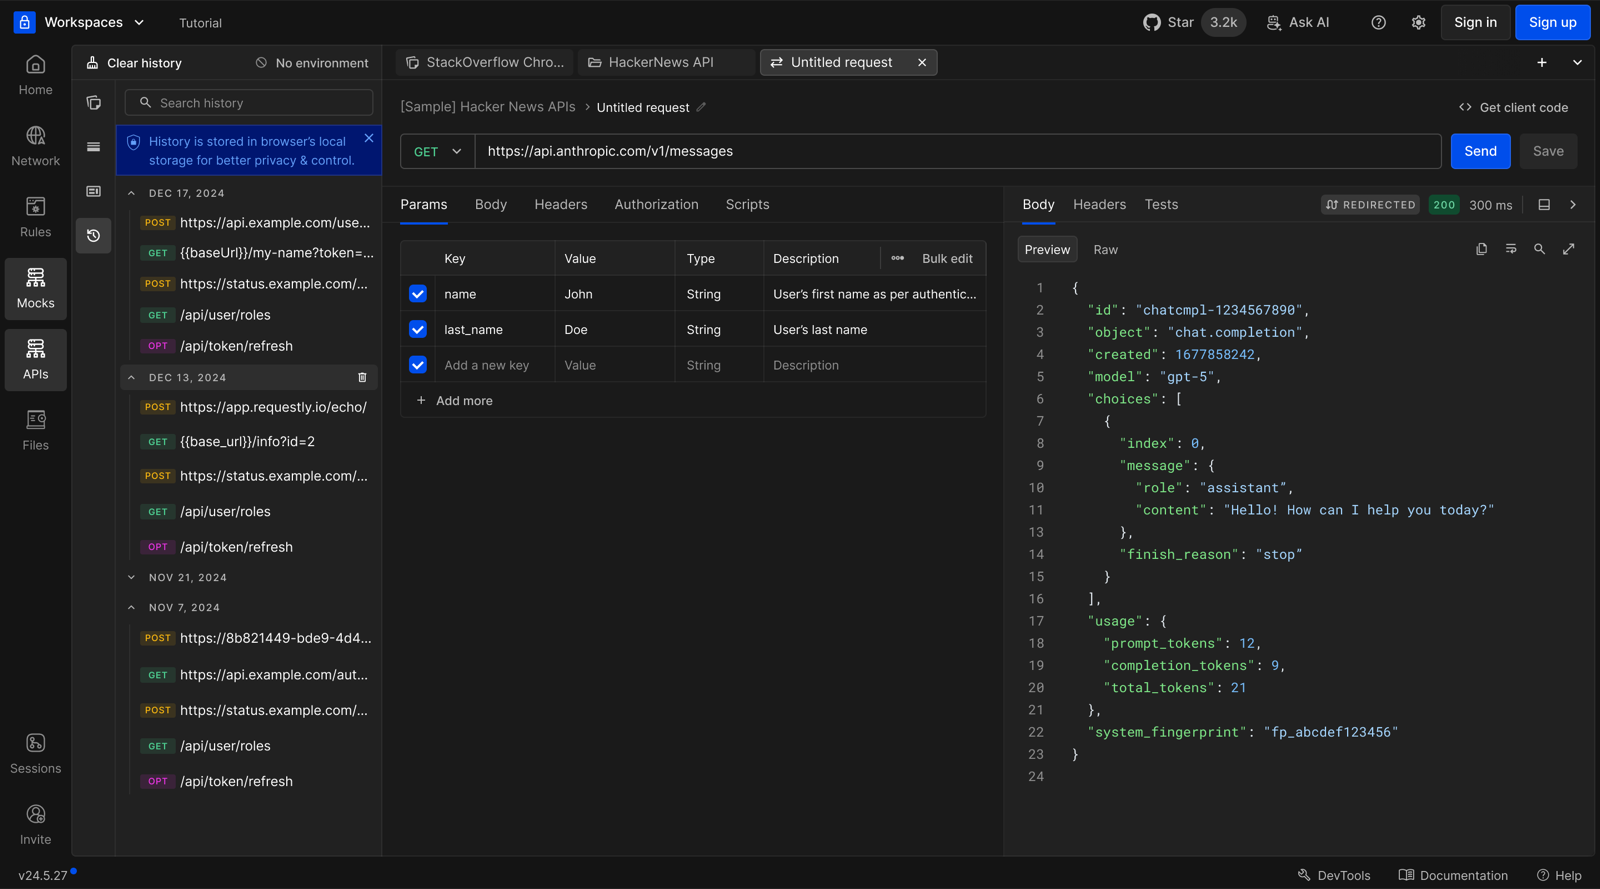The height and width of the screenshot is (889, 1600).
Task: Open the more options ellipsis in params table
Action: [x=898, y=258]
